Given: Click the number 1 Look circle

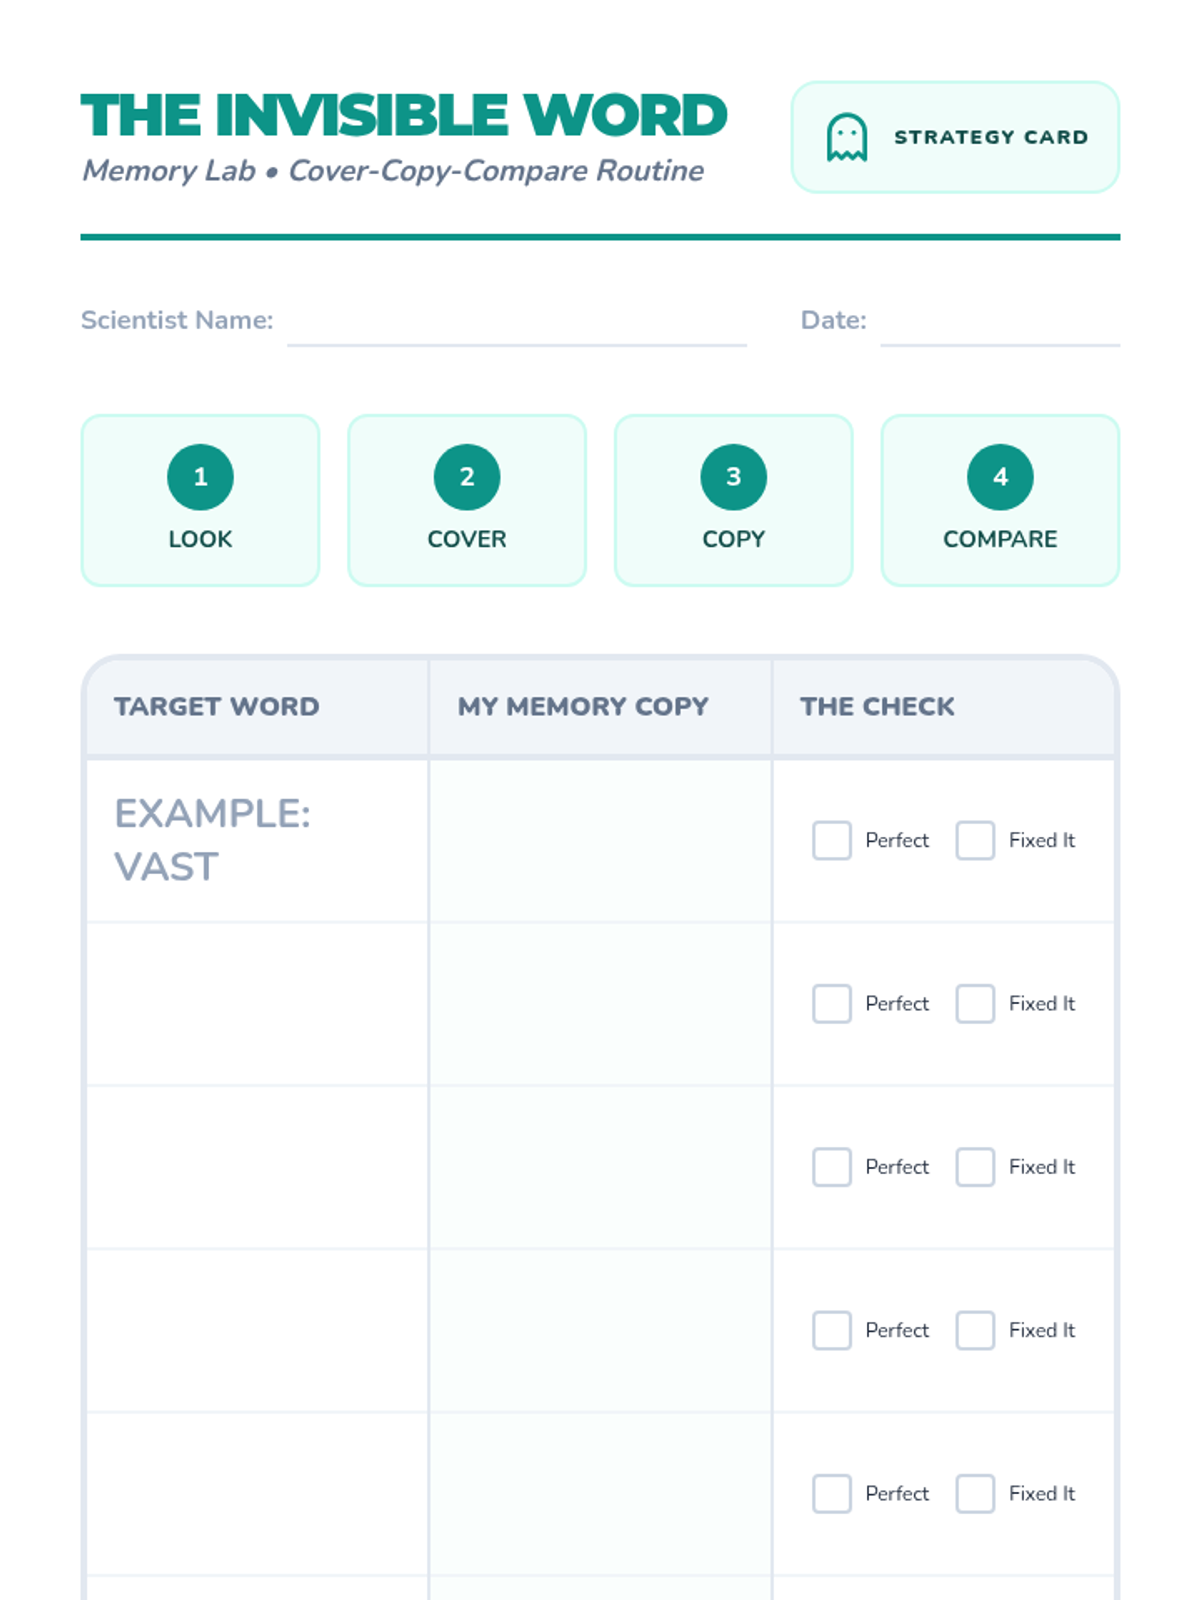Looking at the screenshot, I should pos(200,477).
